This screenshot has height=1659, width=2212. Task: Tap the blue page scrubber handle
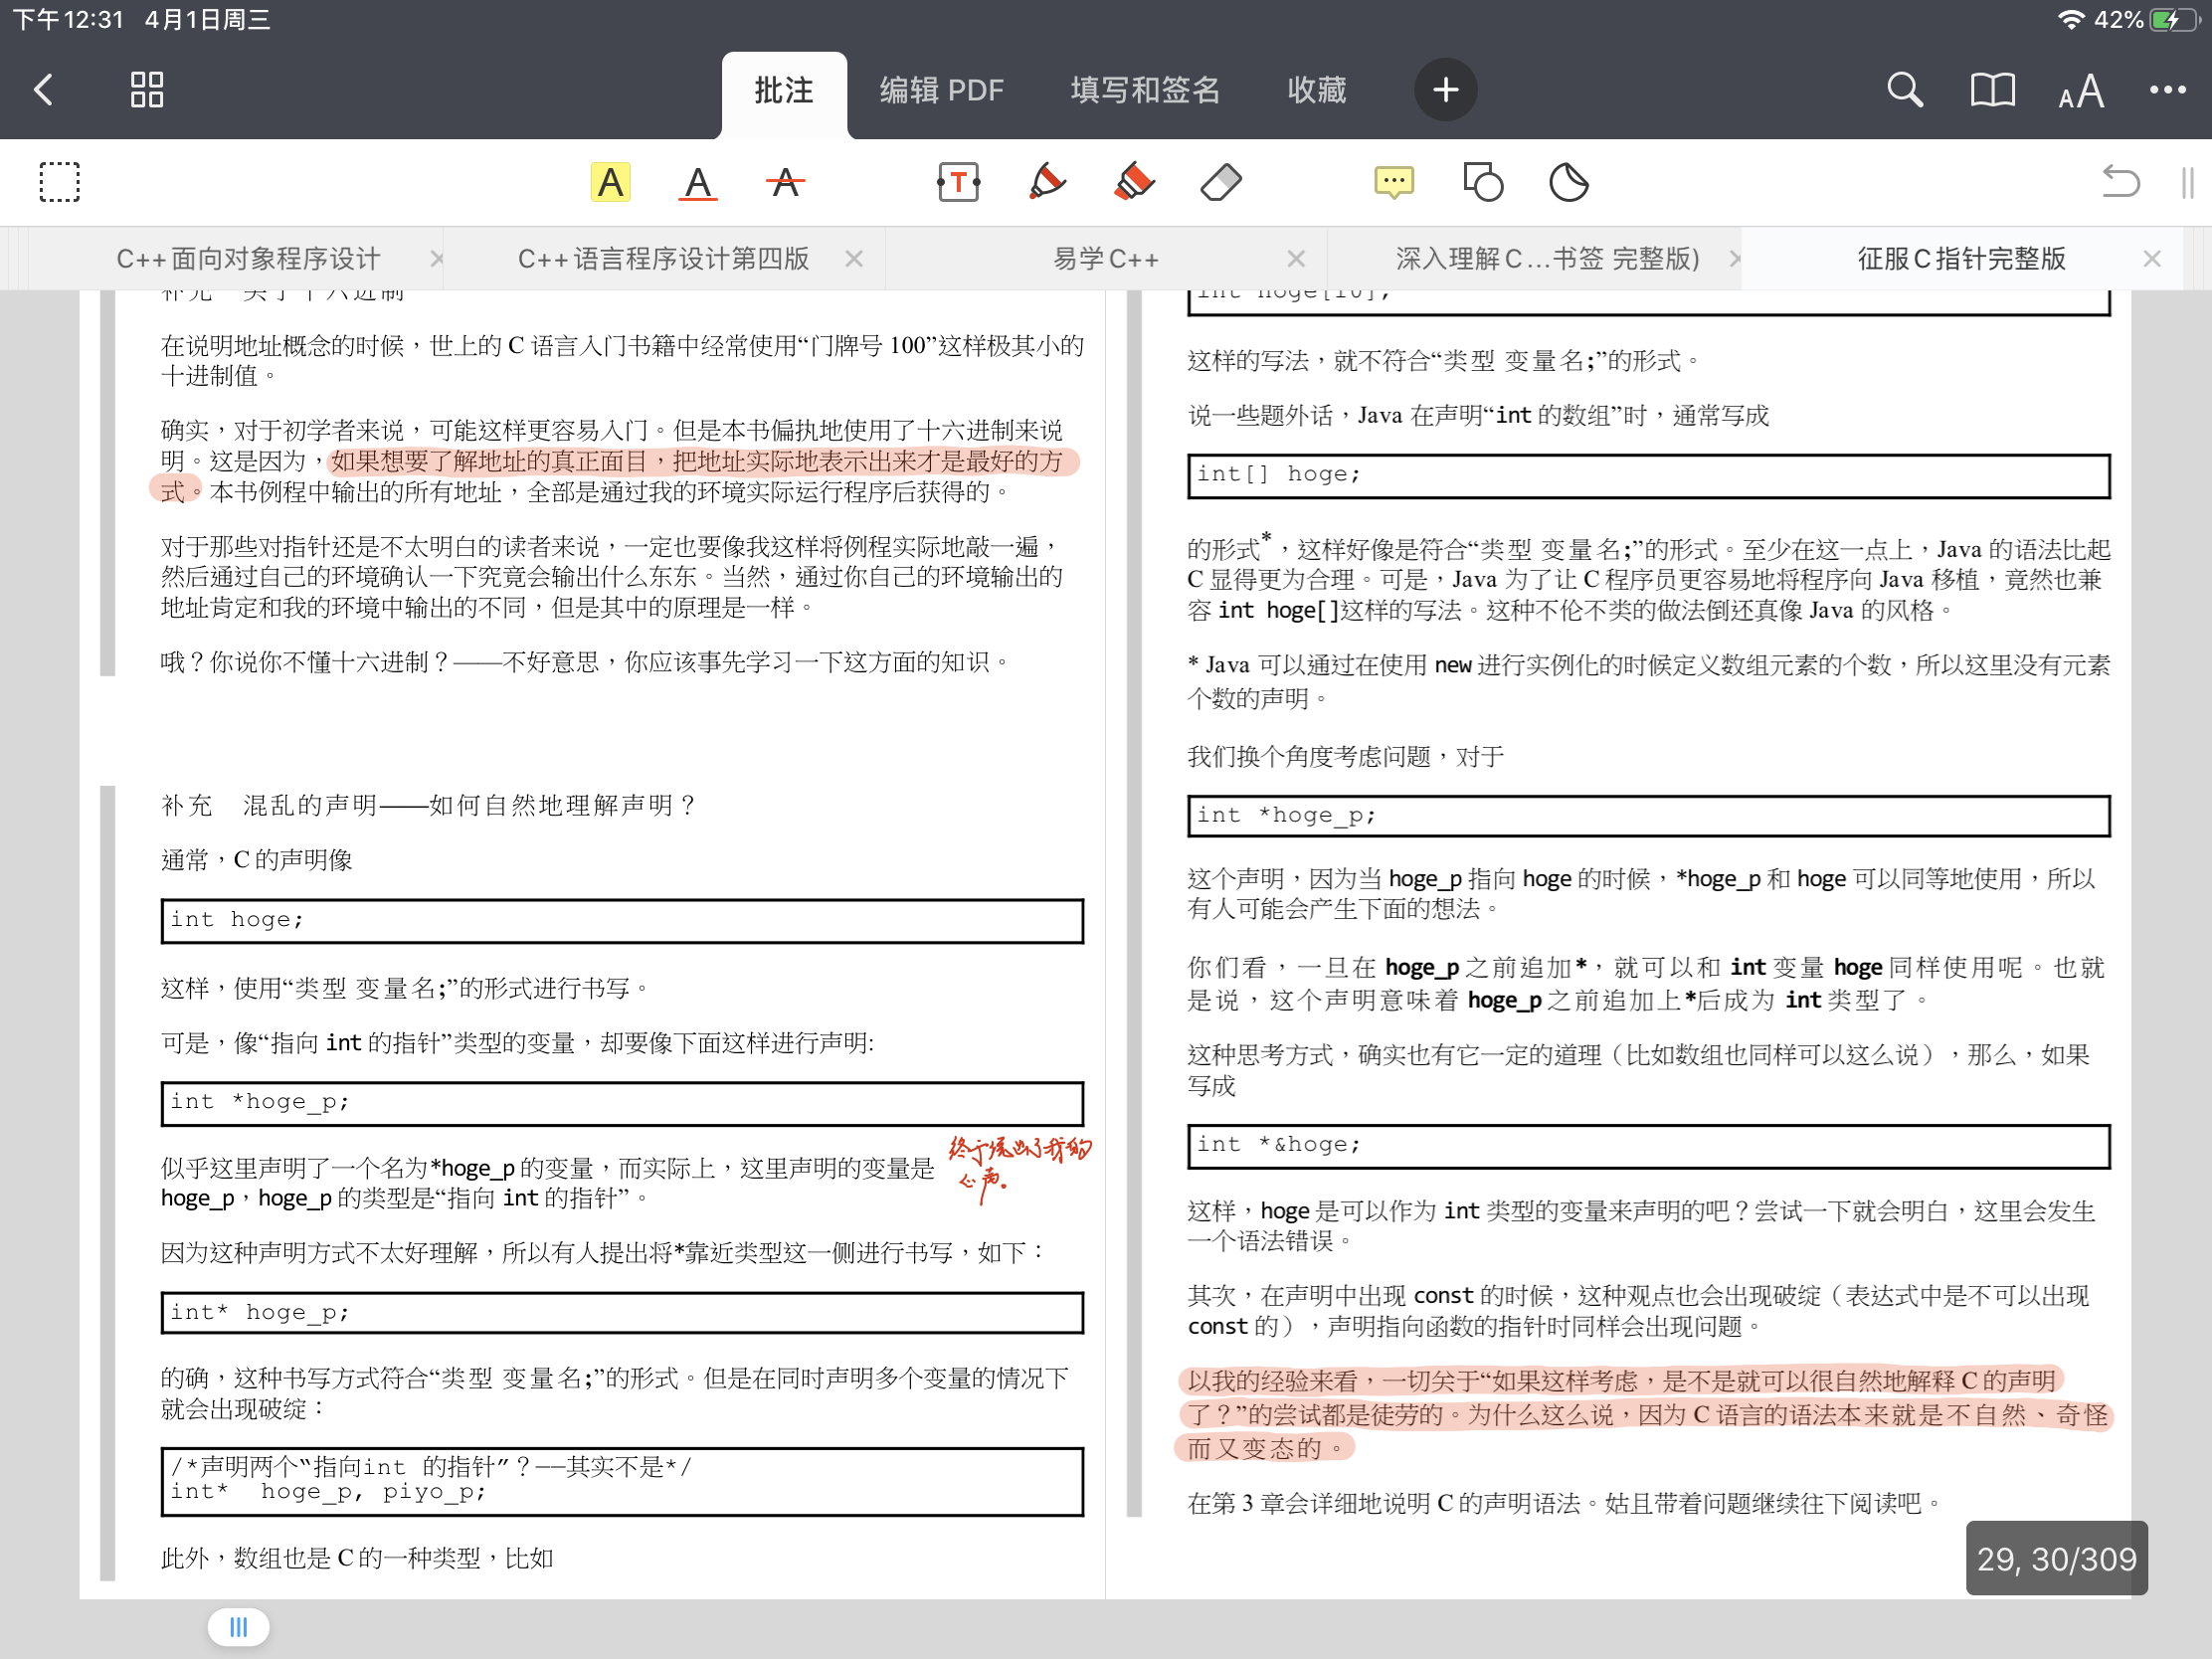(x=238, y=1626)
